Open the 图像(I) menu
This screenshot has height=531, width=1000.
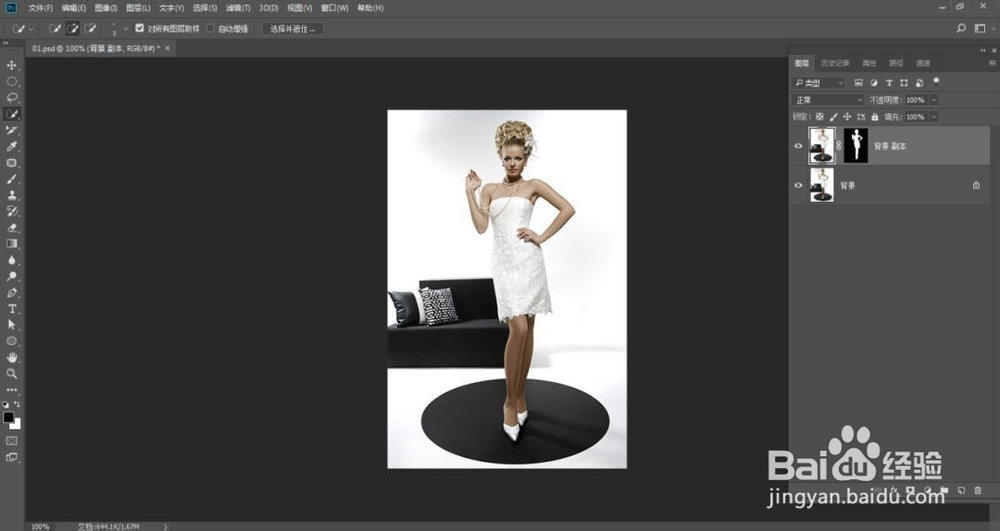(x=106, y=8)
